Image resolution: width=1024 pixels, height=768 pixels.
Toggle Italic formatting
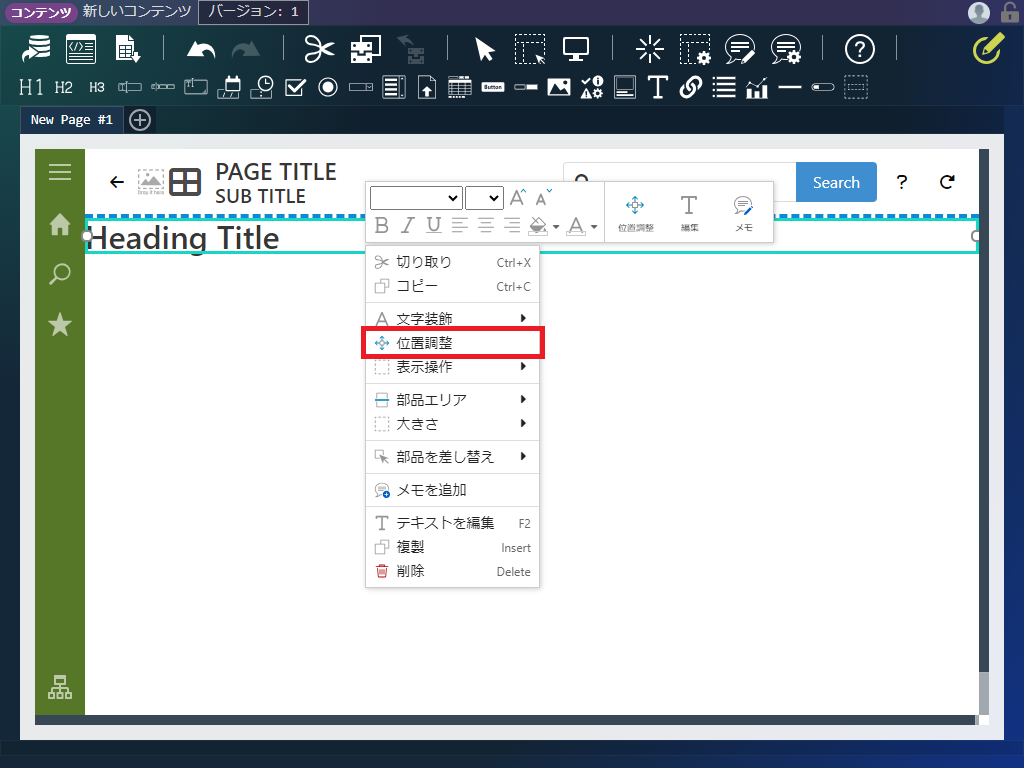(x=408, y=225)
